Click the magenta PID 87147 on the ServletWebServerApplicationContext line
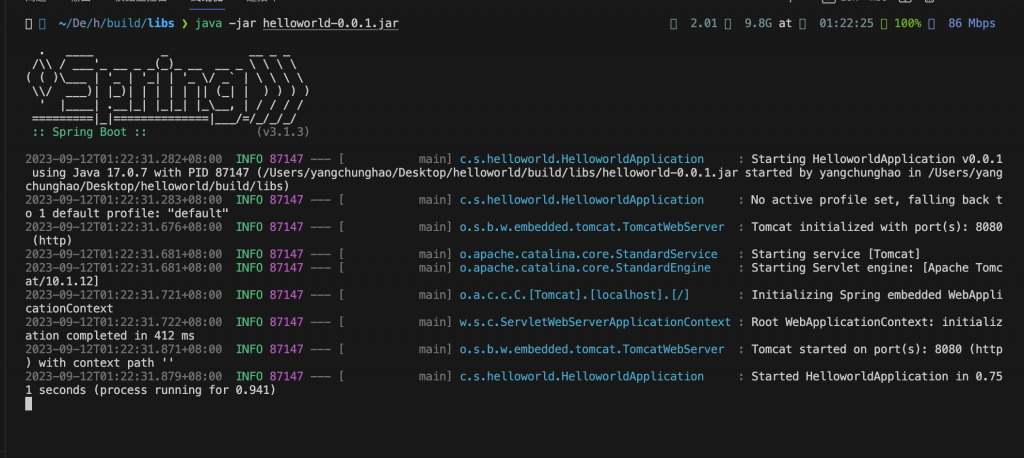Image resolution: width=1024 pixels, height=458 pixels. click(287, 321)
